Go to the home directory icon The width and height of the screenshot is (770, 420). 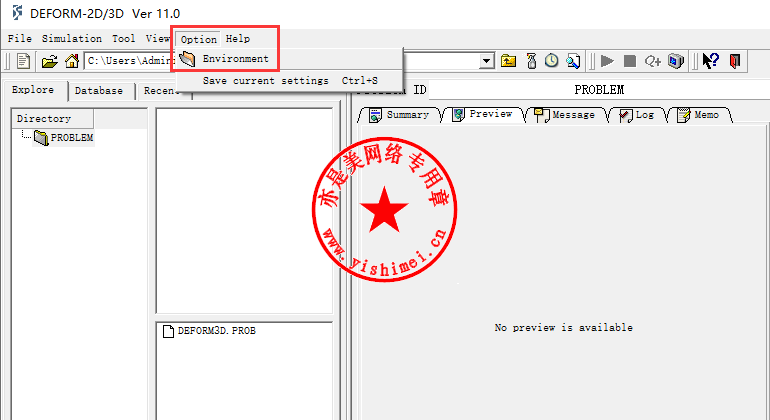pyautogui.click(x=71, y=61)
